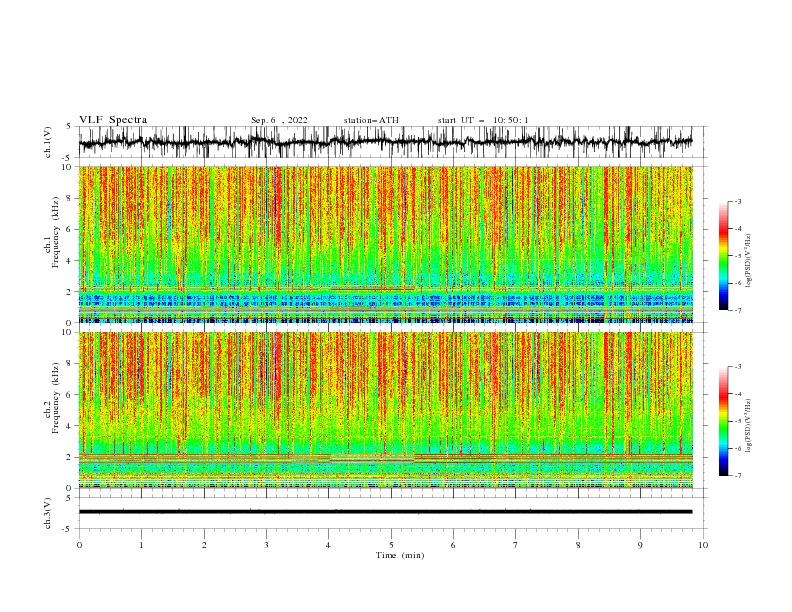Click time axis tick label "6"
This screenshot has width=792, height=612.
point(454,545)
